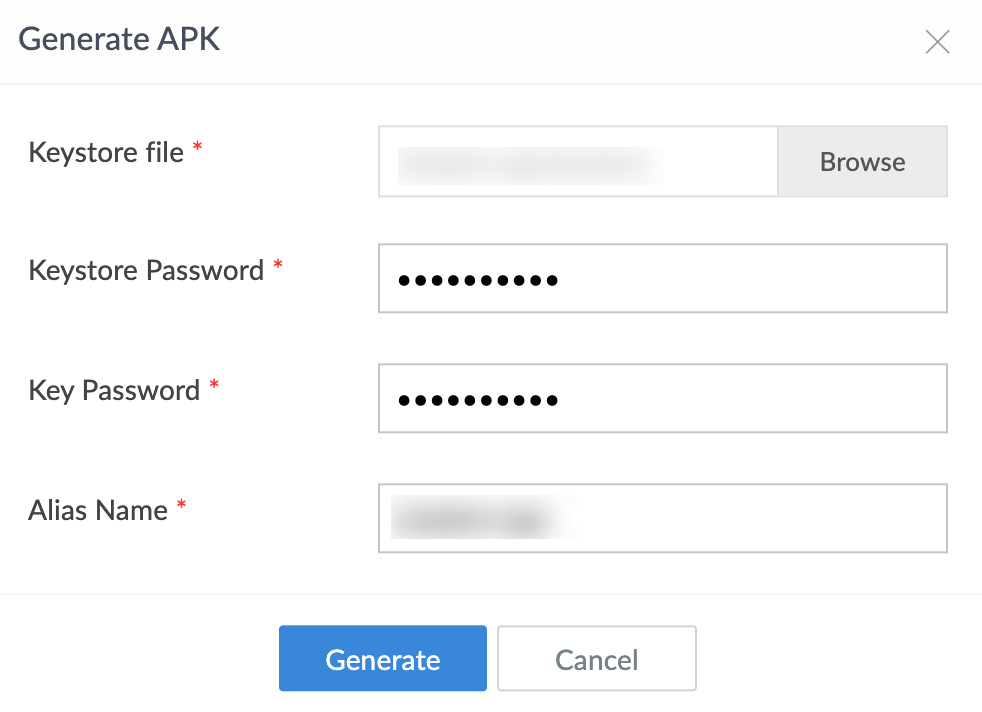Click the red asterisk beside Keystore file
The image size is (982, 712).
coord(197,146)
